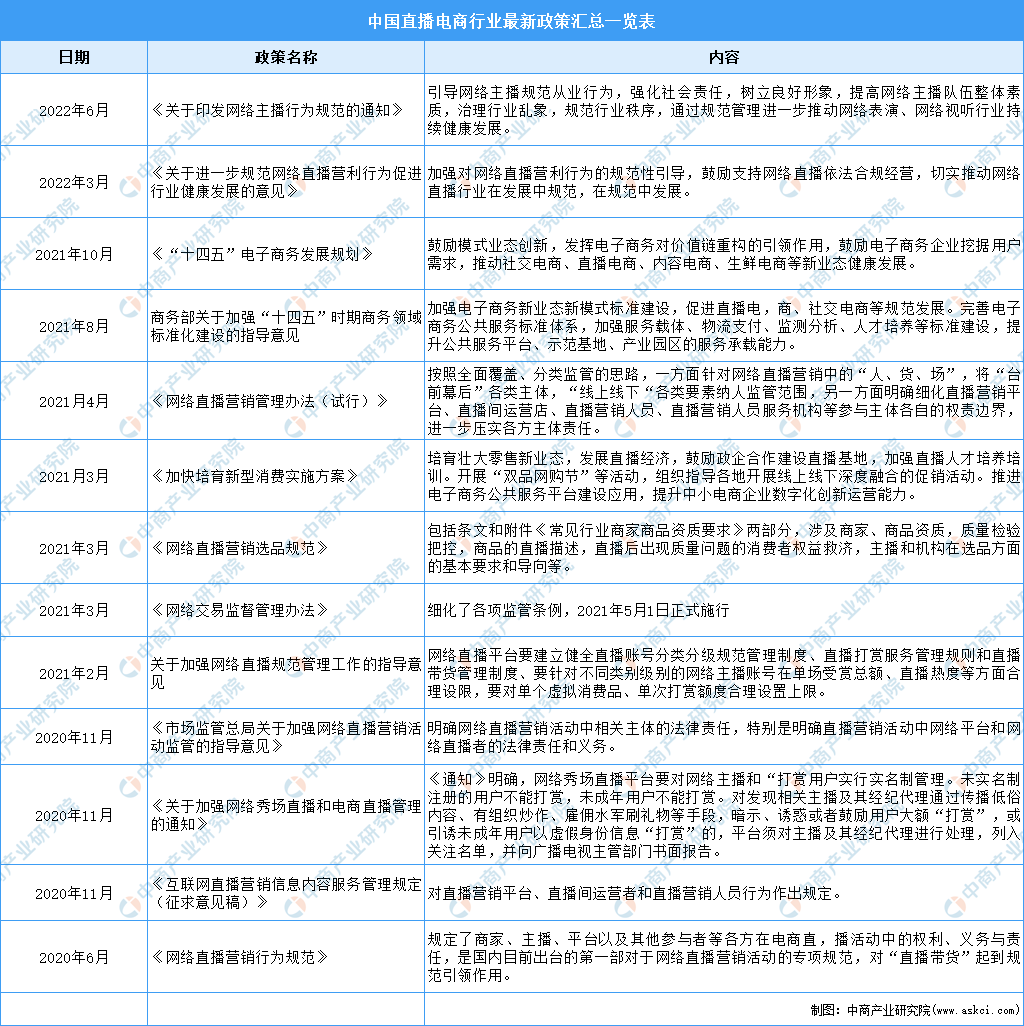This screenshot has width=1024, height=1026.
Task: Click the credit "制图：中商产业研究院(www.askci.com)"
Action: click(x=915, y=1010)
